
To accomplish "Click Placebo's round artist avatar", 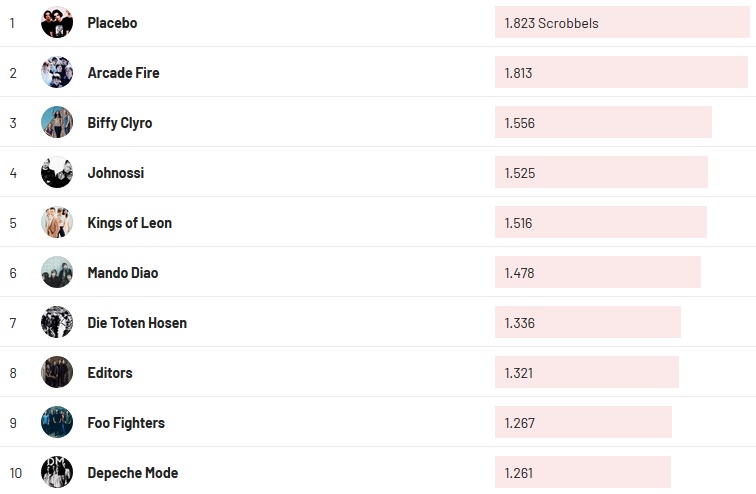I will pos(57,22).
